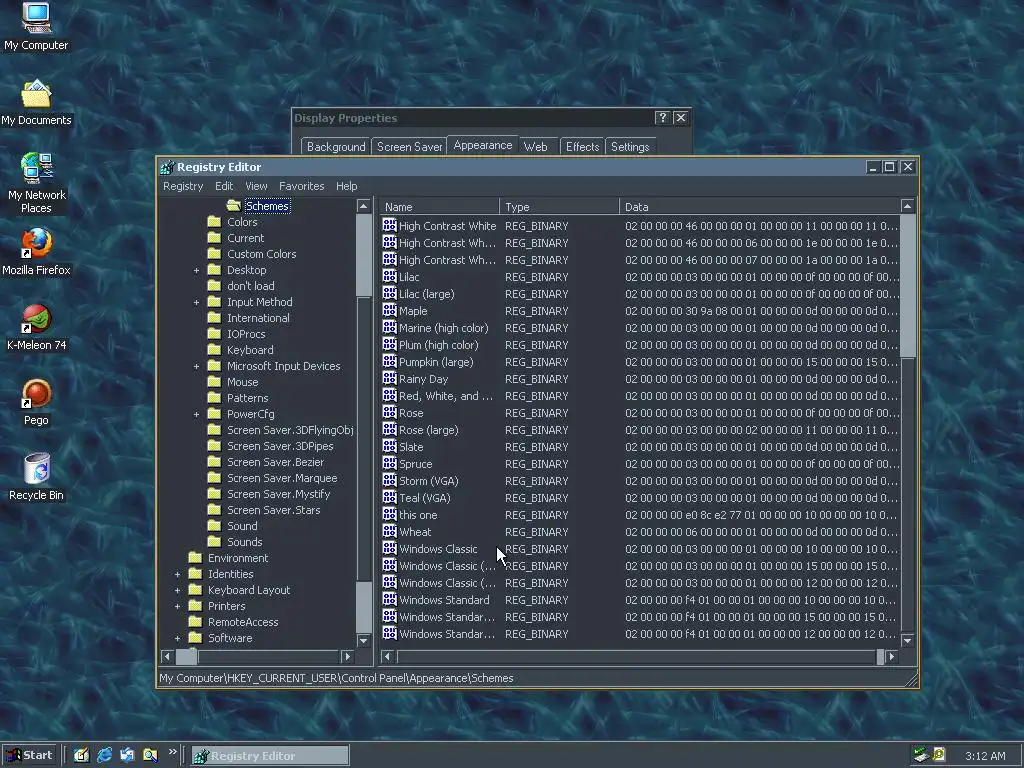This screenshot has width=1024, height=768.
Task: Open the View menu
Action: coord(256,186)
